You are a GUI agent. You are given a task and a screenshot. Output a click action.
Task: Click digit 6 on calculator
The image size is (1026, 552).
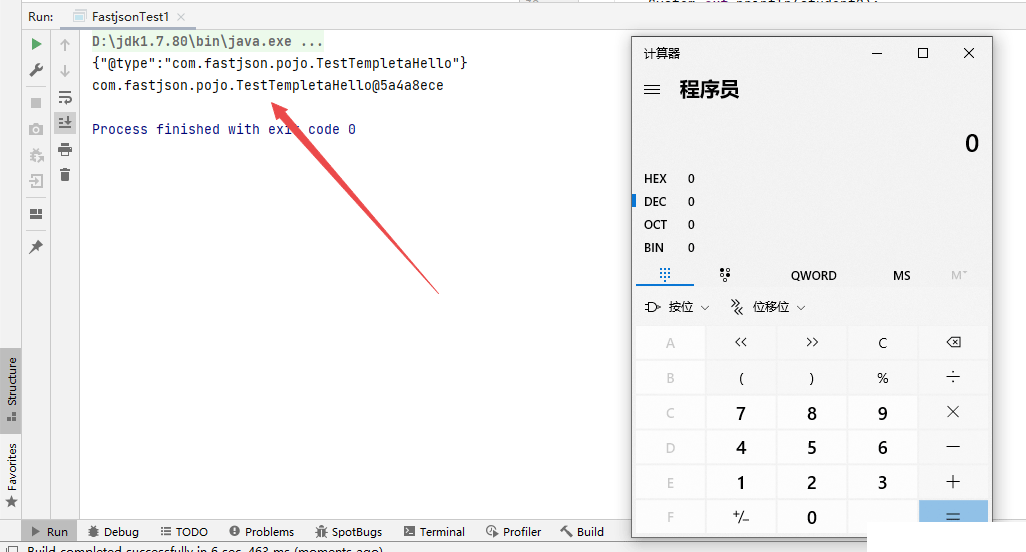(883, 447)
